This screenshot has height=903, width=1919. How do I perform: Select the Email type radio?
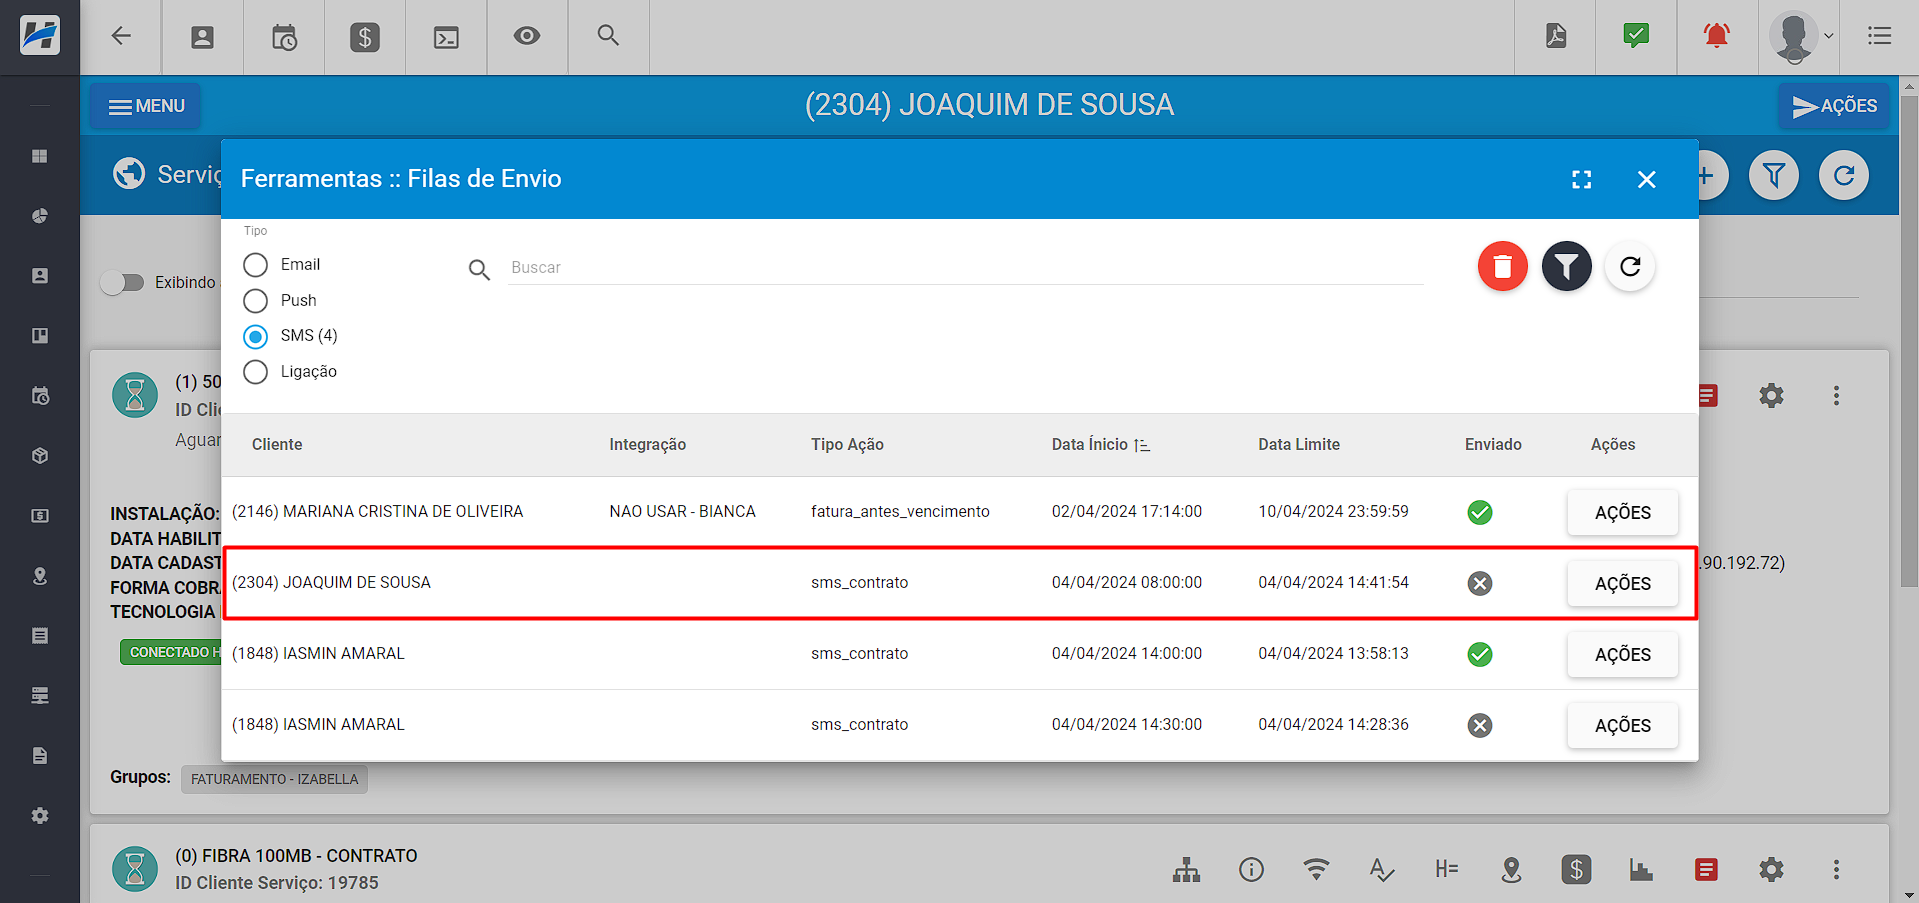pos(256,265)
